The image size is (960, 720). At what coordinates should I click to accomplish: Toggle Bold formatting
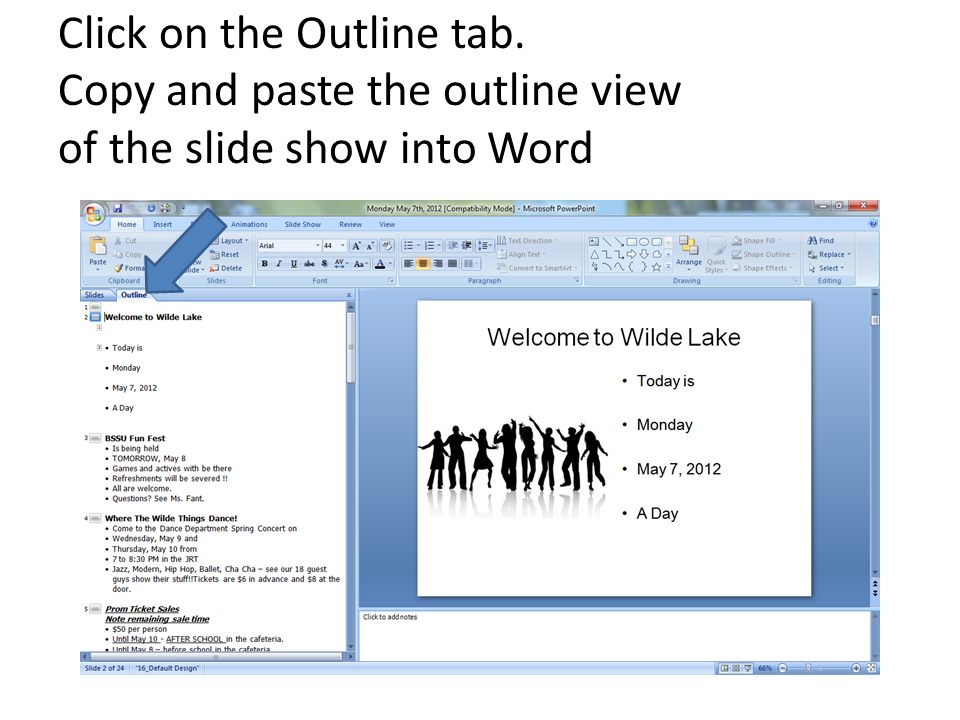(x=264, y=264)
